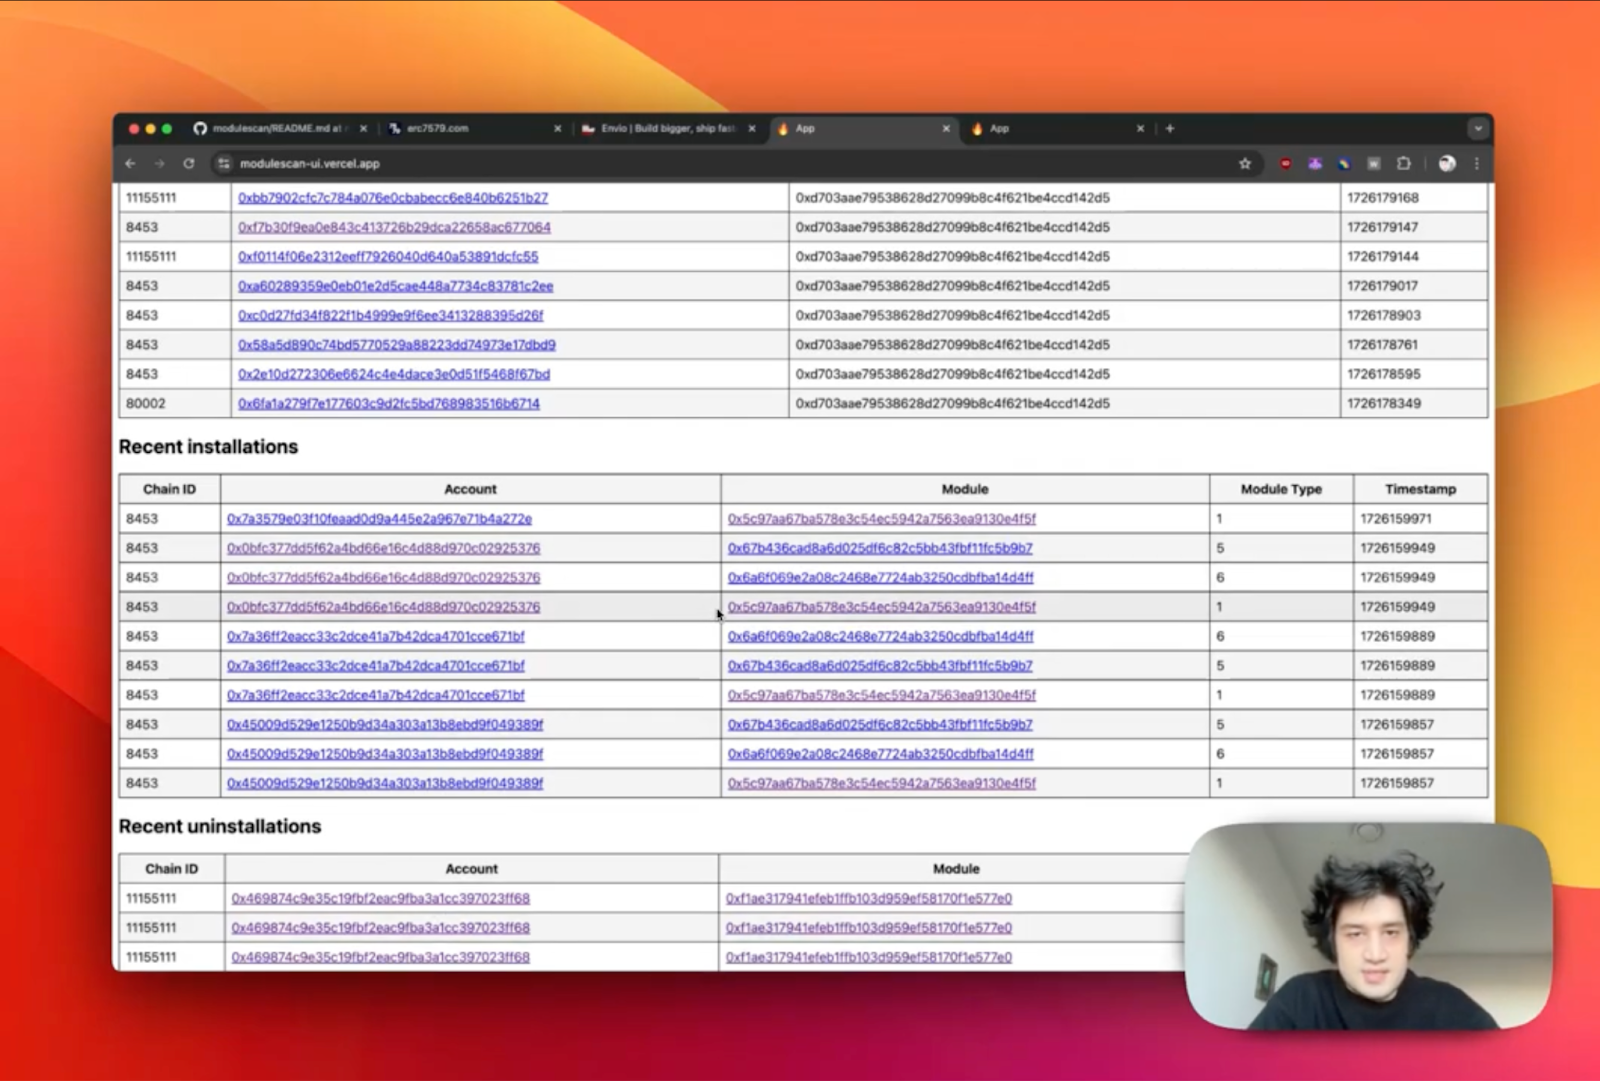Open the modulescan README GitHub tab

click(x=270, y=128)
